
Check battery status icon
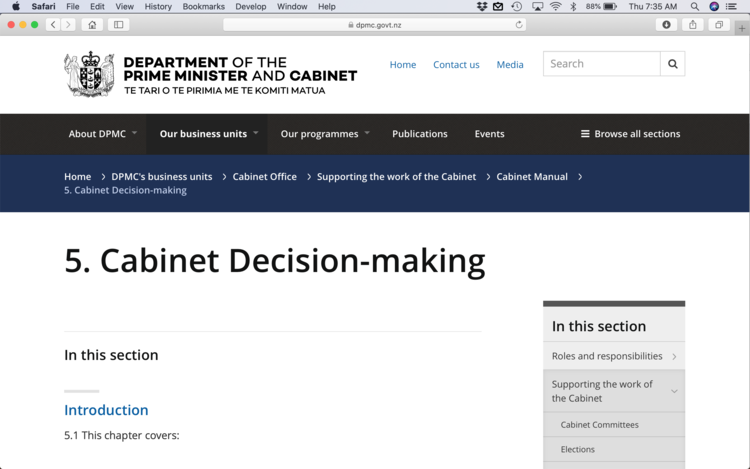point(610,7)
